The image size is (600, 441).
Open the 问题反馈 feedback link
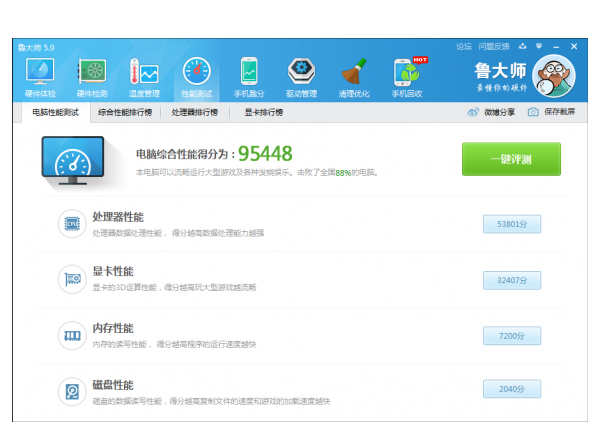[494, 46]
